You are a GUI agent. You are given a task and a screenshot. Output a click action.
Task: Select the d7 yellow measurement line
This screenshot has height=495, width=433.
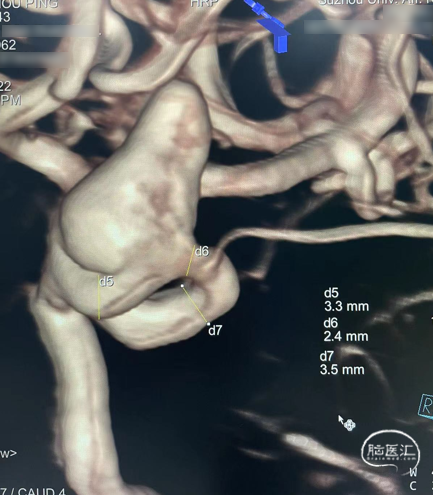pyautogui.click(x=195, y=305)
